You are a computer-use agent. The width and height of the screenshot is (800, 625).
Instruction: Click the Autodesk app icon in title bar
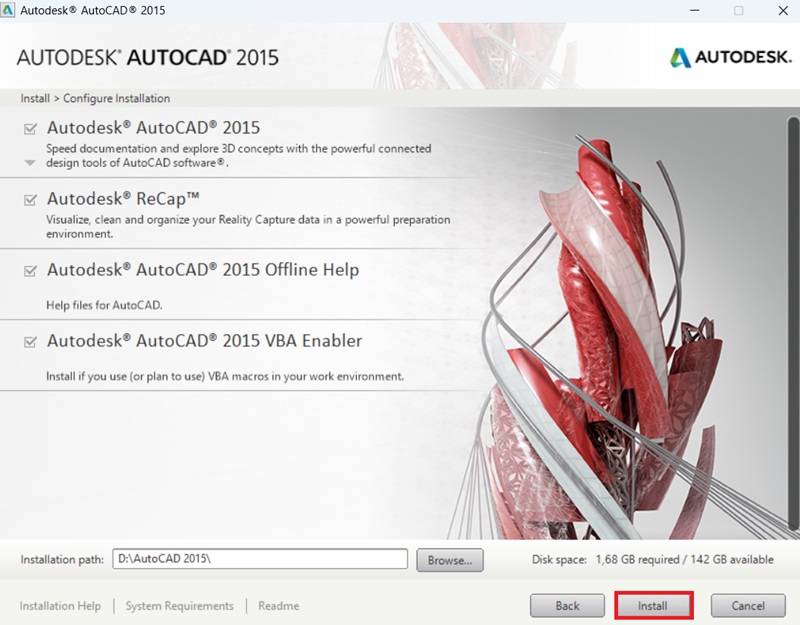click(10, 11)
